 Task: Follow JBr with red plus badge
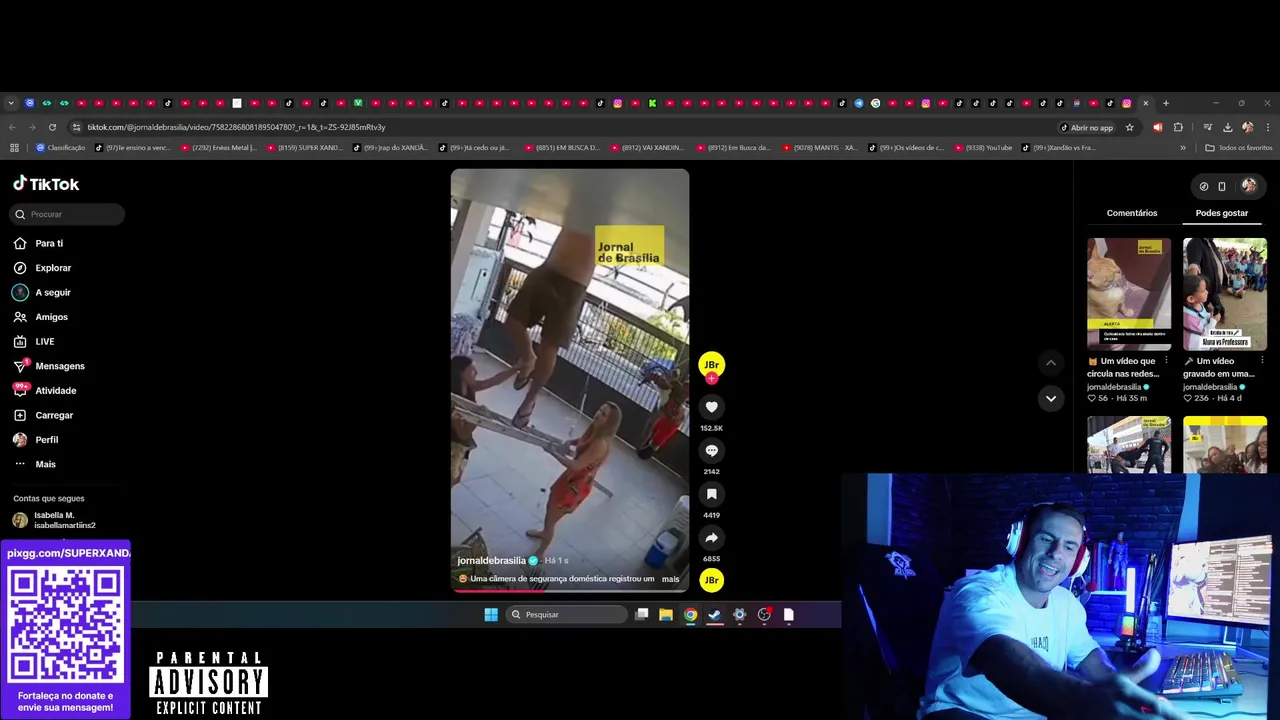[x=711, y=378]
